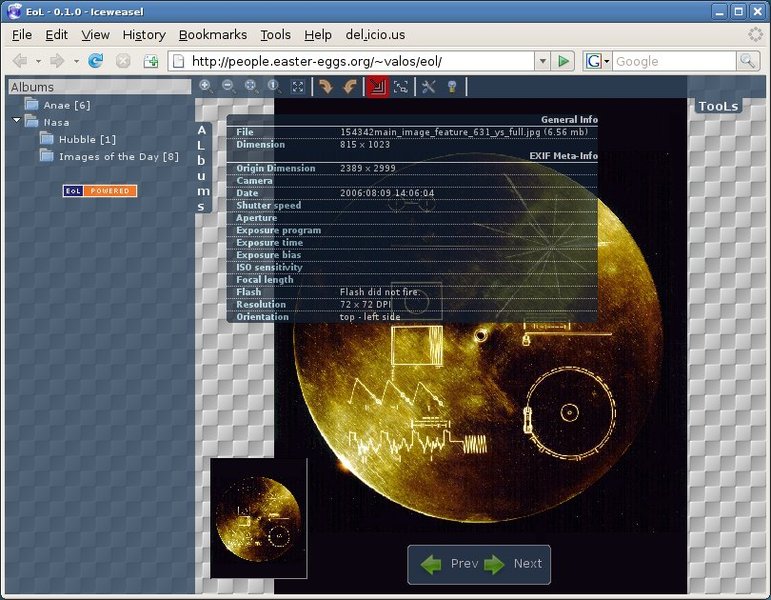Screen dimensions: 771x600
Task: Click the EoL Powered badge
Action: pos(100,191)
